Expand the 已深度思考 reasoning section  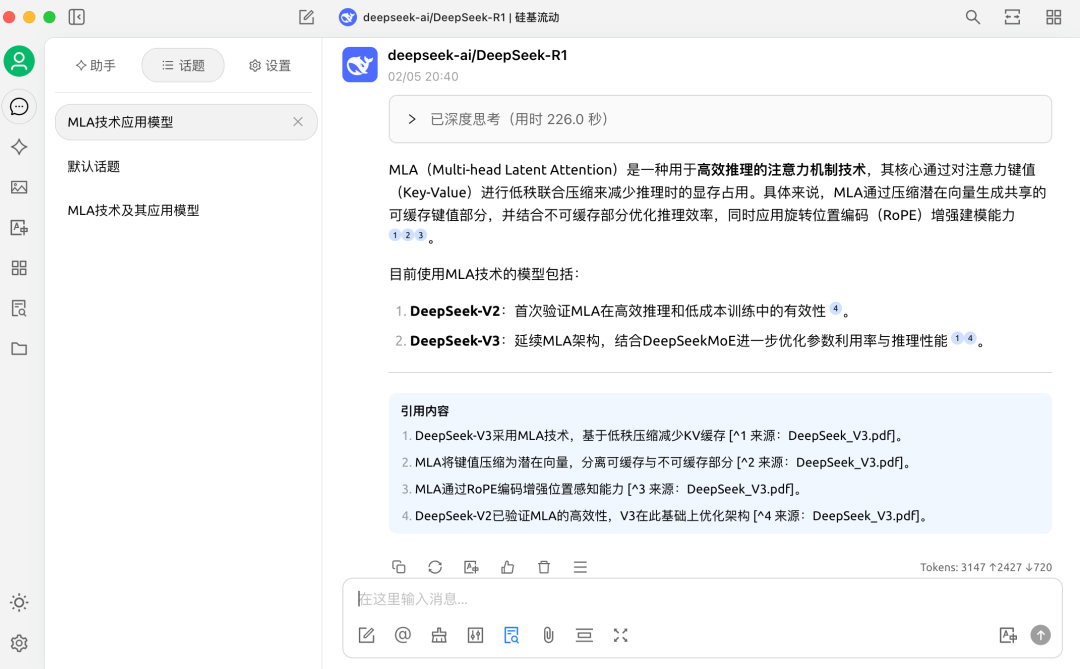pyautogui.click(x=720, y=119)
